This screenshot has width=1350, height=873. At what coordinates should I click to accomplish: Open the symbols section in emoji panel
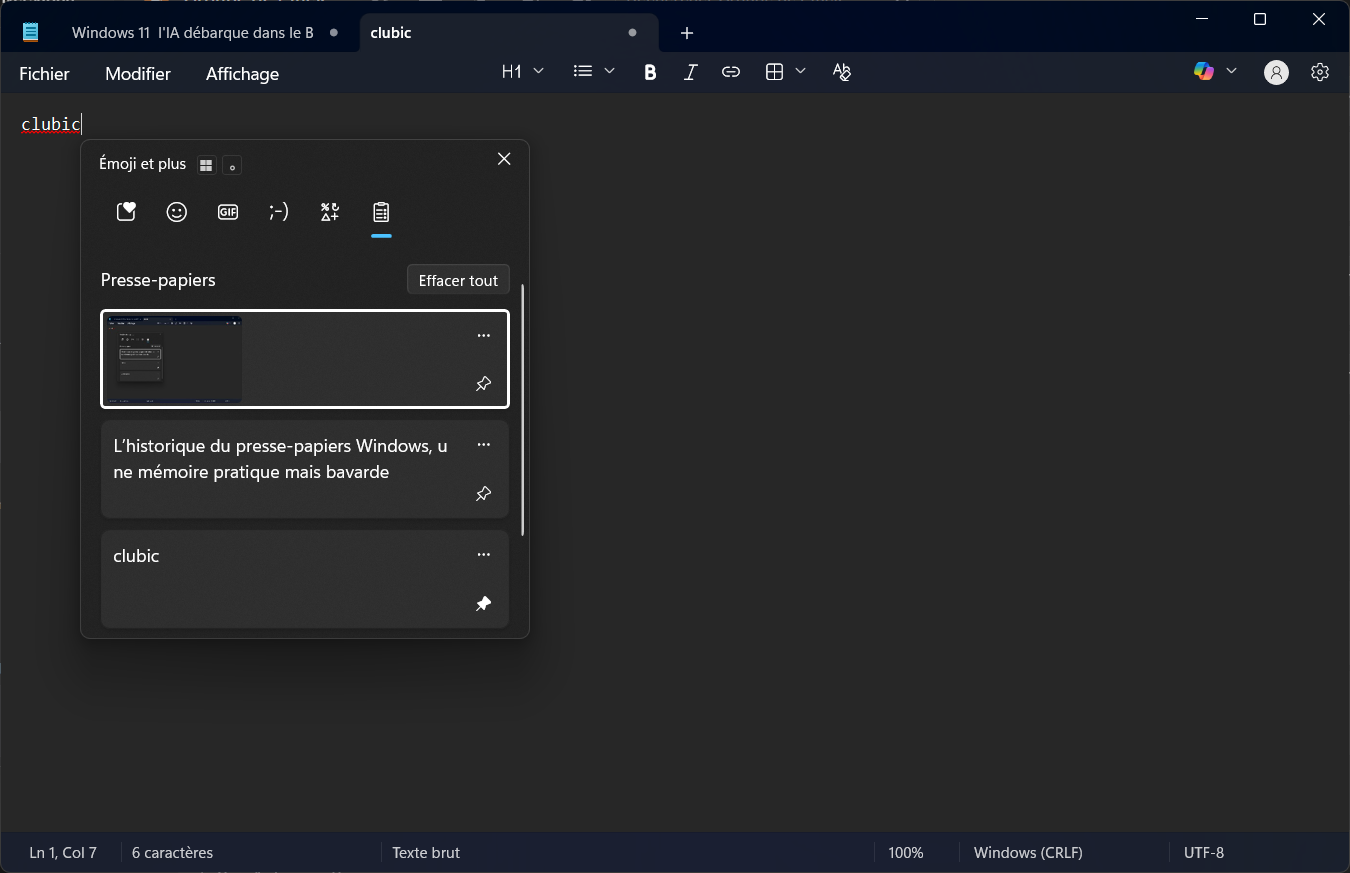(x=330, y=212)
